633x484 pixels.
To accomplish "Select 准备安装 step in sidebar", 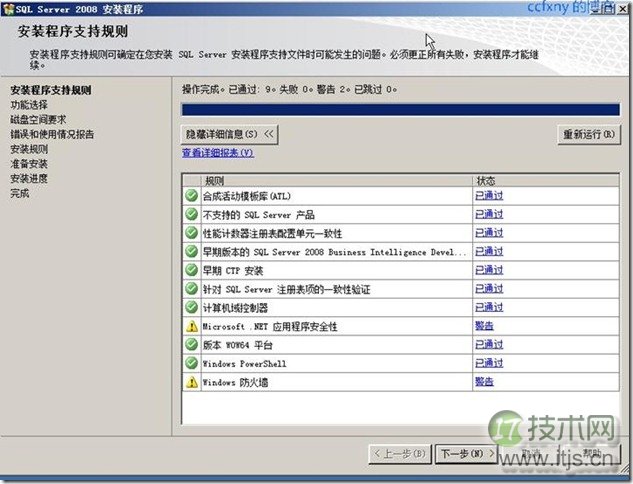I will point(29,164).
